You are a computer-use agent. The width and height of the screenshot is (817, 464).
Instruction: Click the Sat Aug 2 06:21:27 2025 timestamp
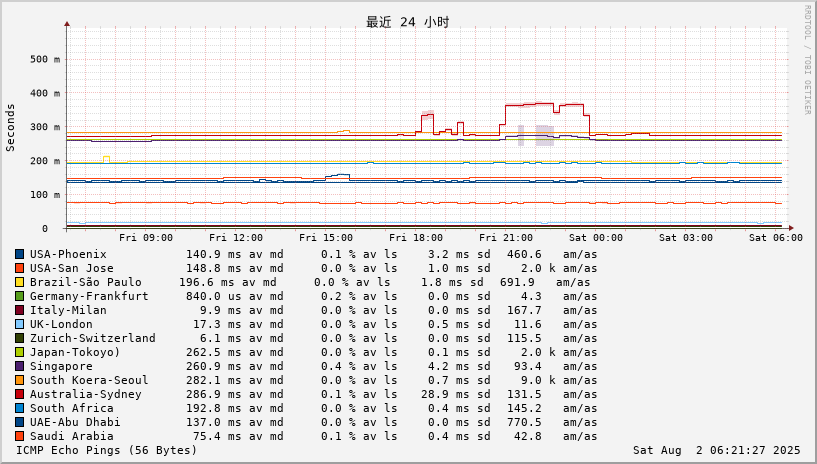point(716,450)
